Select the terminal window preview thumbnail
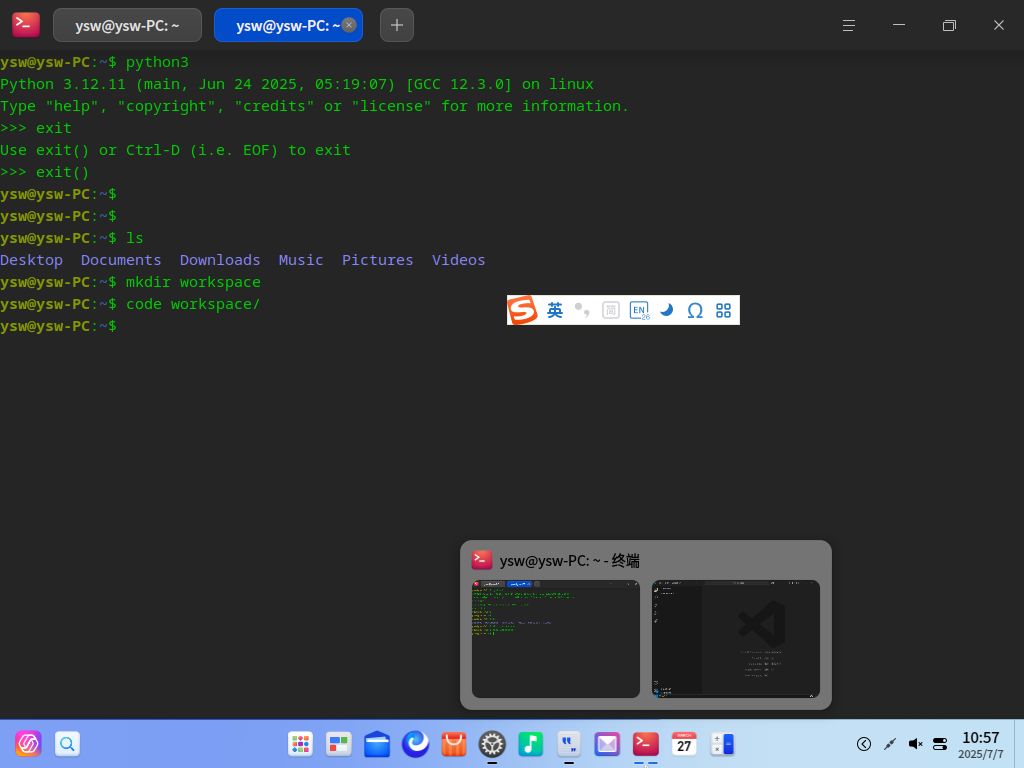 click(556, 639)
